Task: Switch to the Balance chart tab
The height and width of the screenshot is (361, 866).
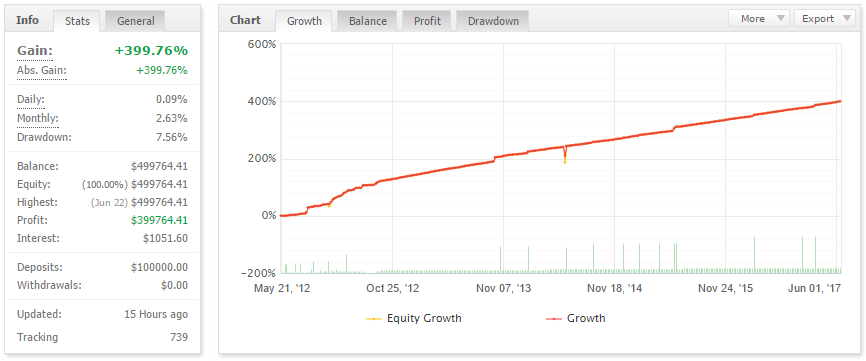Action: [x=368, y=21]
